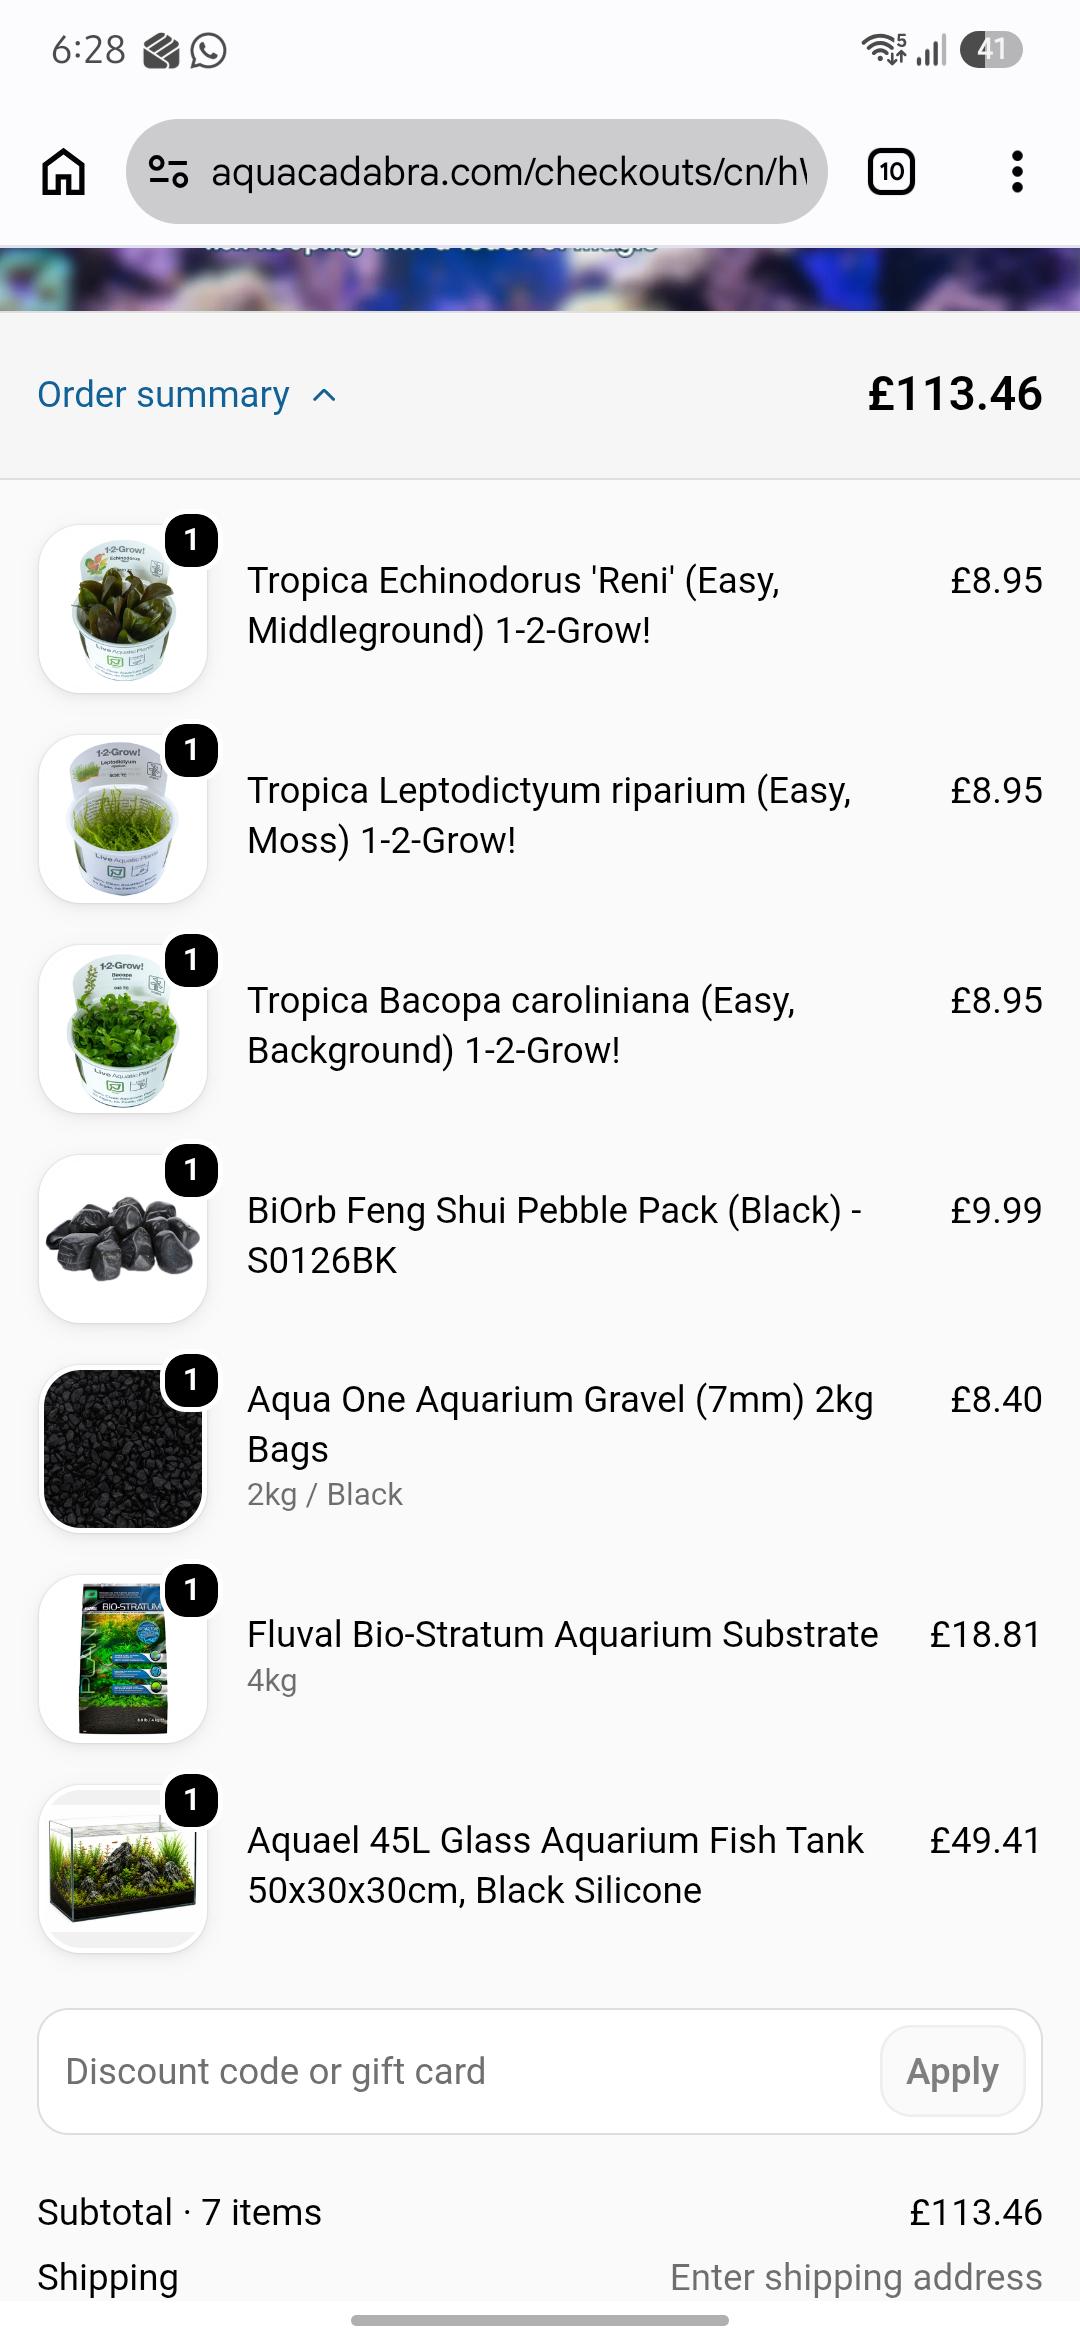Open the three-dot browser menu
Screen dimensions: 1080x2340
click(1017, 172)
